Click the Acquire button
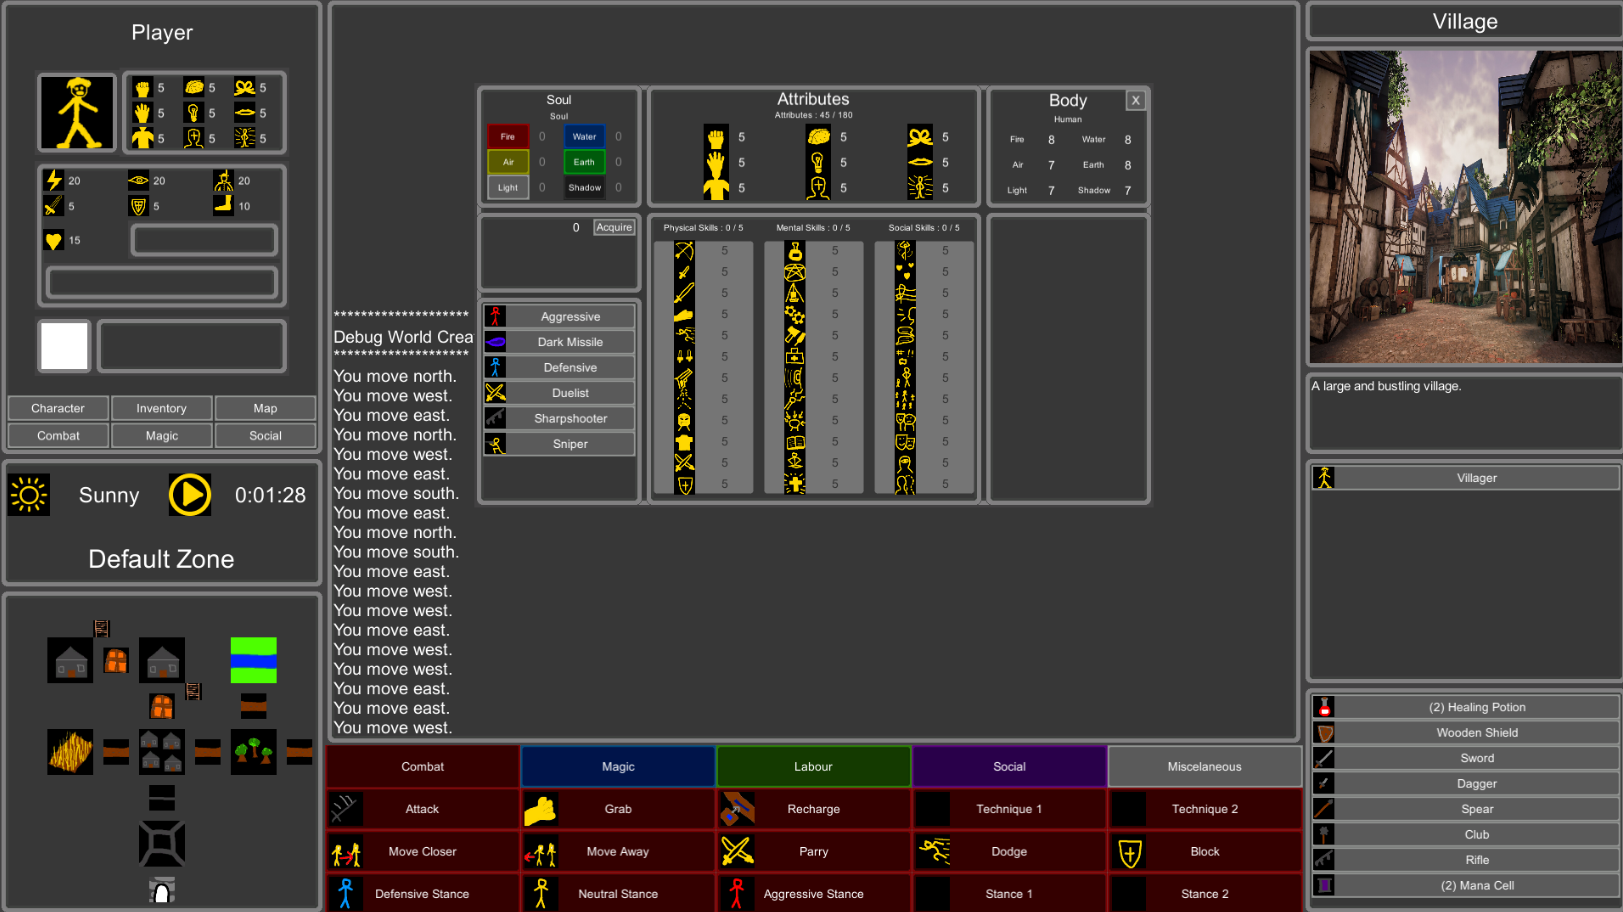 [x=613, y=228]
